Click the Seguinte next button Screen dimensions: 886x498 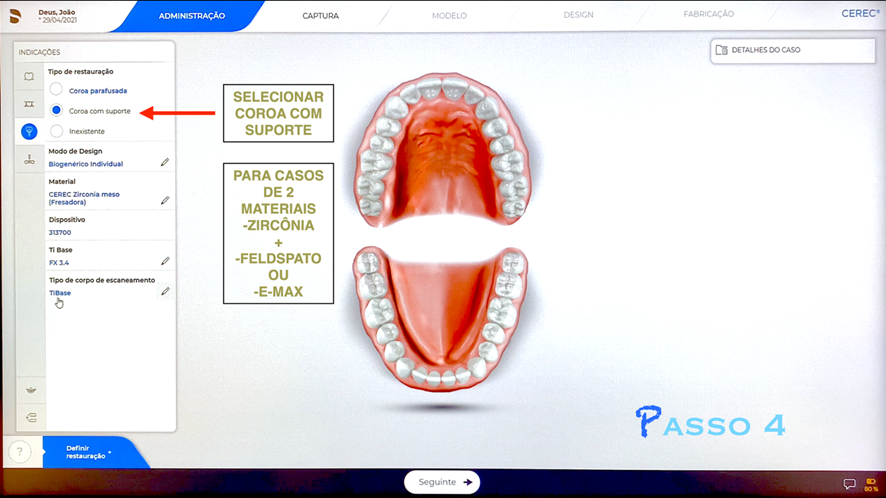coord(442,482)
